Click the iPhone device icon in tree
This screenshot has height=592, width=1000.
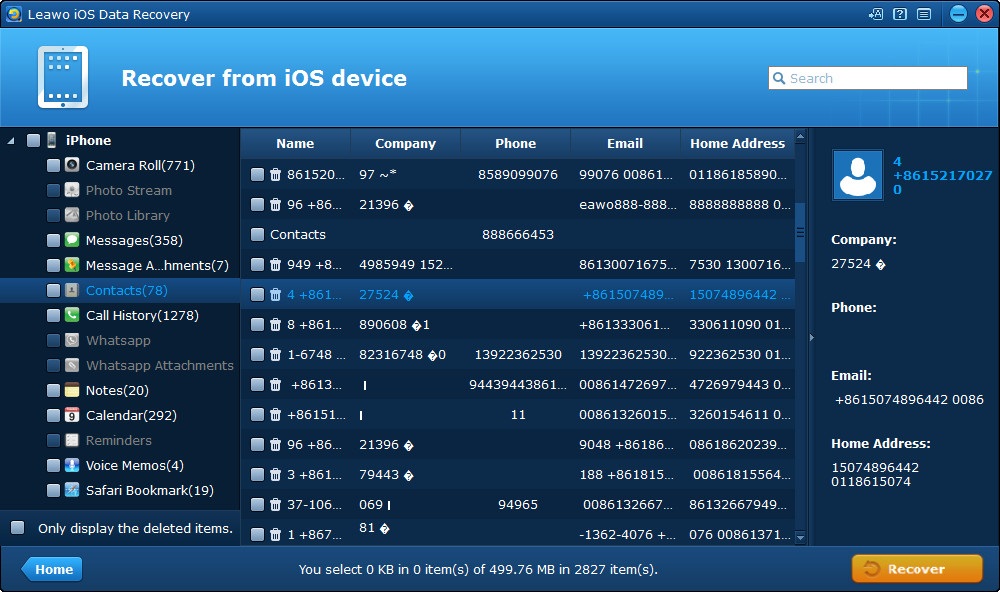52,140
